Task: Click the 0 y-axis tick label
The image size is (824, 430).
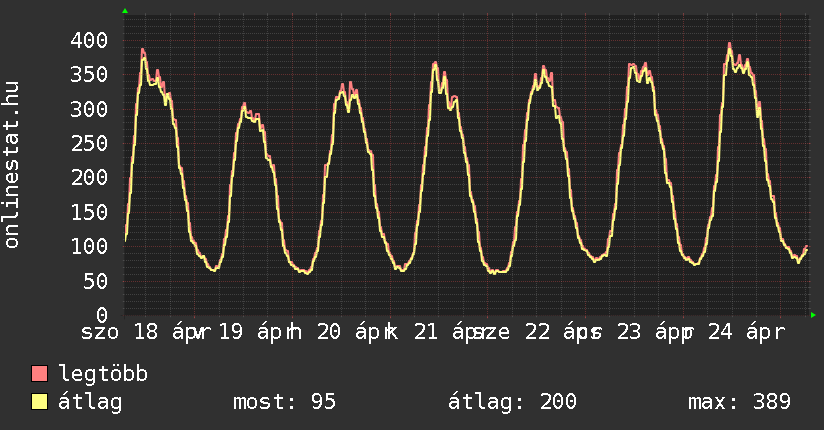Action: [101, 314]
